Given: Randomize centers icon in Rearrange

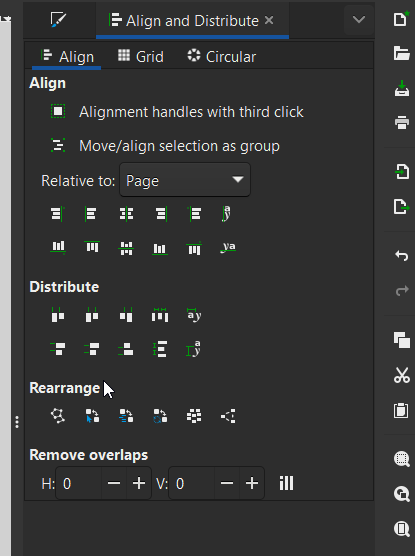Looking at the screenshot, I should (194, 416).
